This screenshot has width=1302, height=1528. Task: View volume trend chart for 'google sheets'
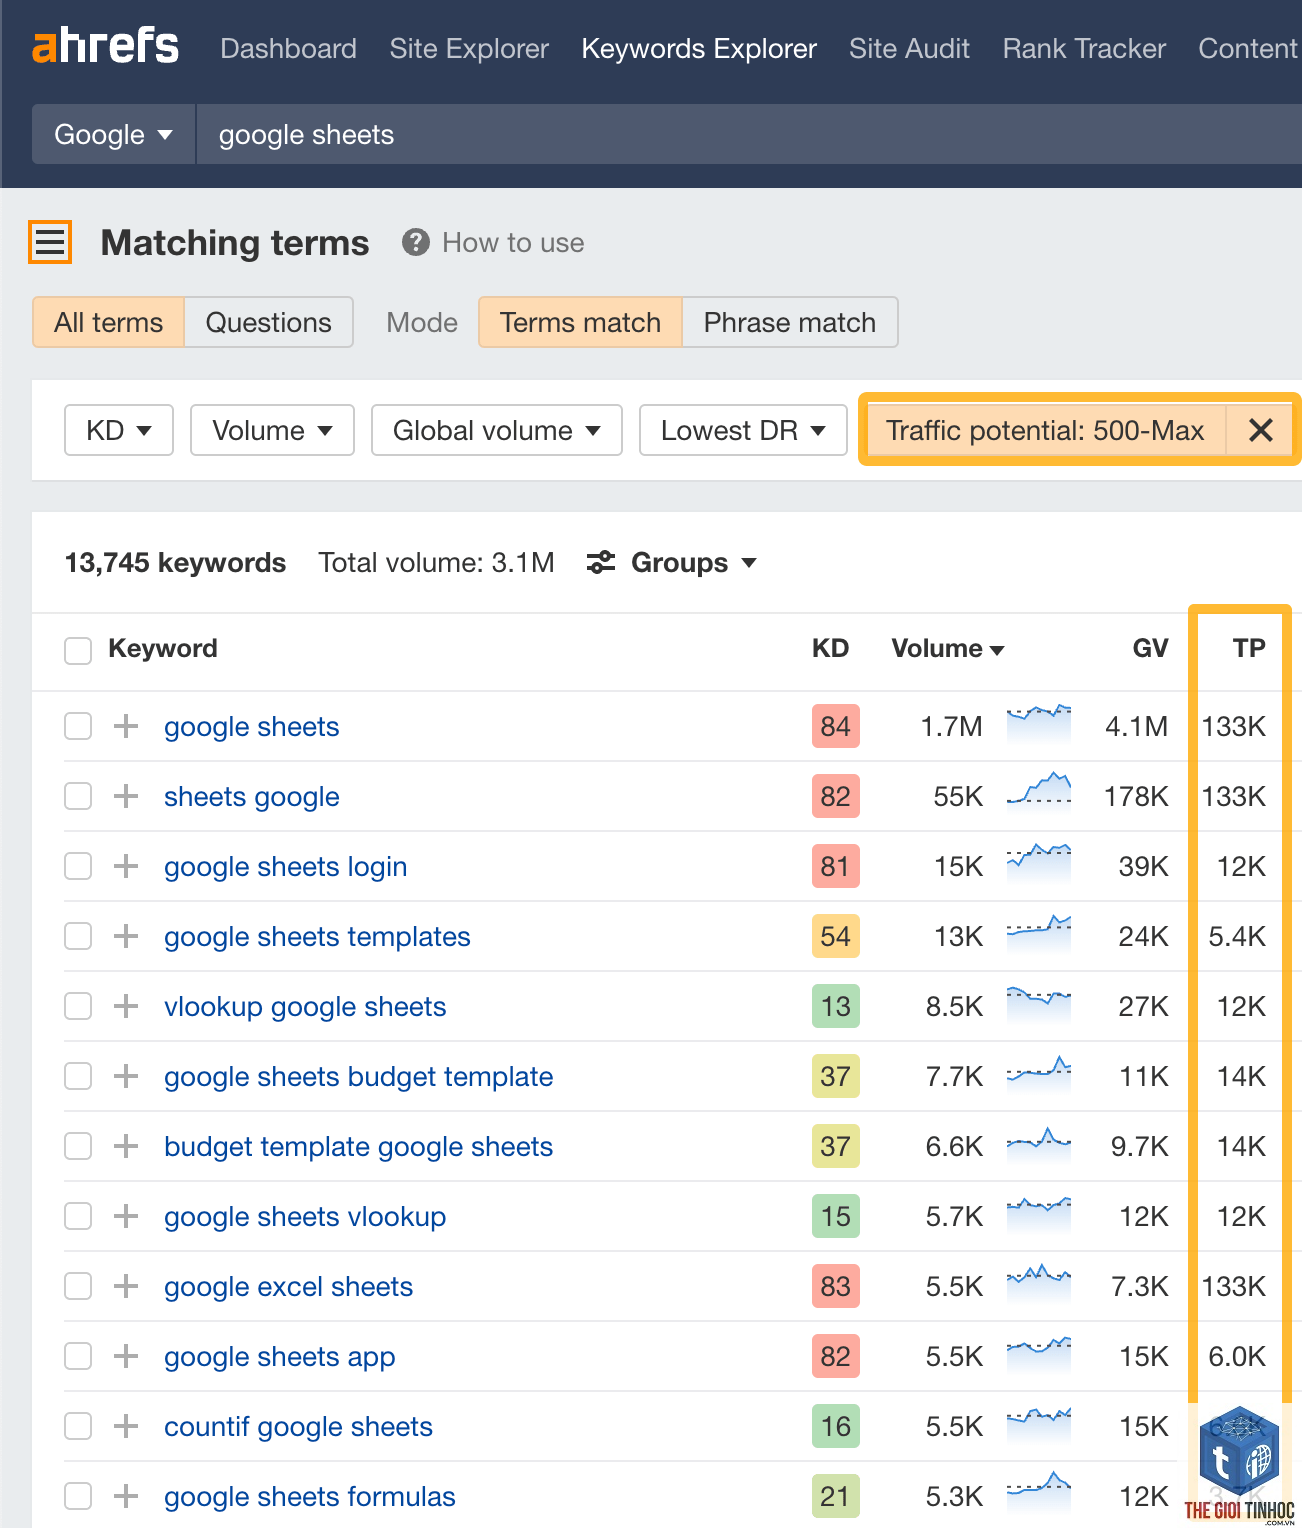[1039, 722]
